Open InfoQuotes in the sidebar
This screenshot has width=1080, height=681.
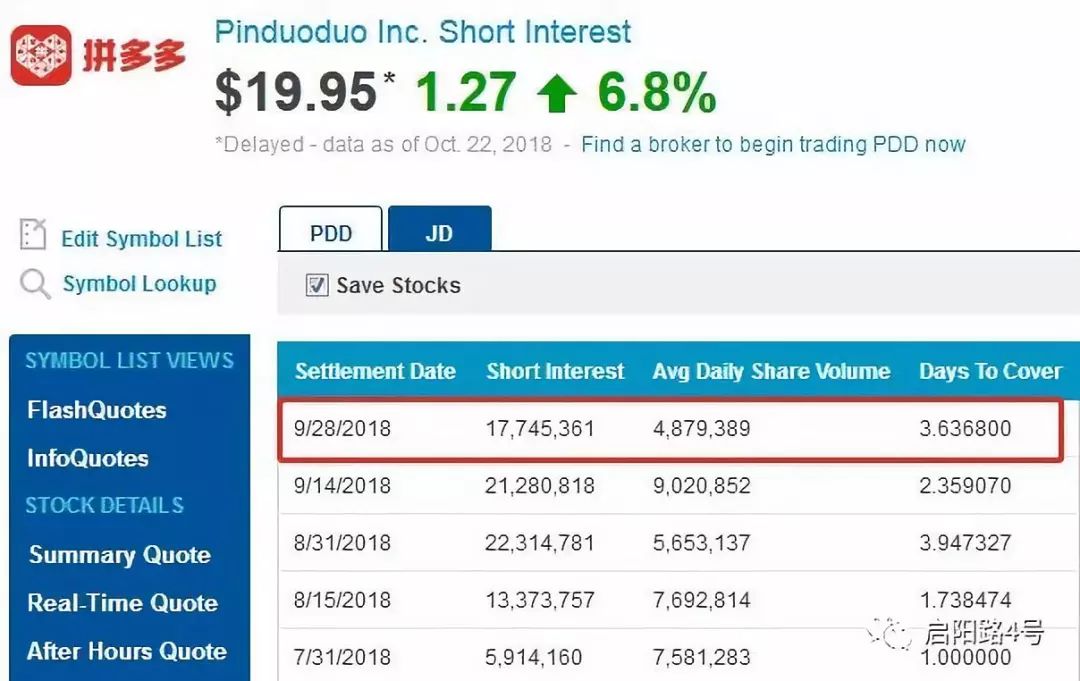coord(87,458)
